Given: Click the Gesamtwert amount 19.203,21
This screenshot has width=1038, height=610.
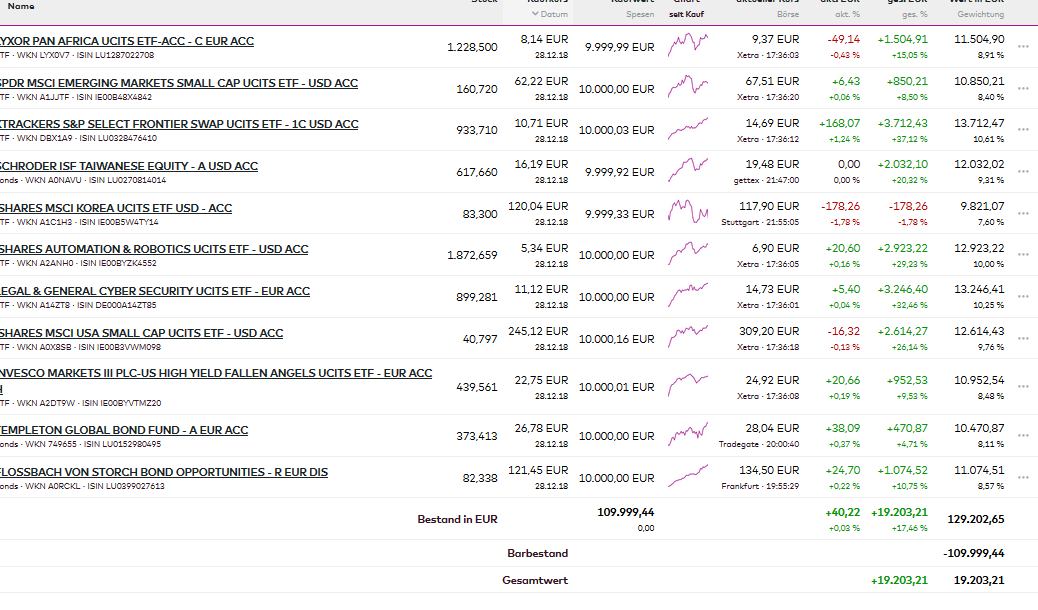Looking at the screenshot, I should click(979, 580).
